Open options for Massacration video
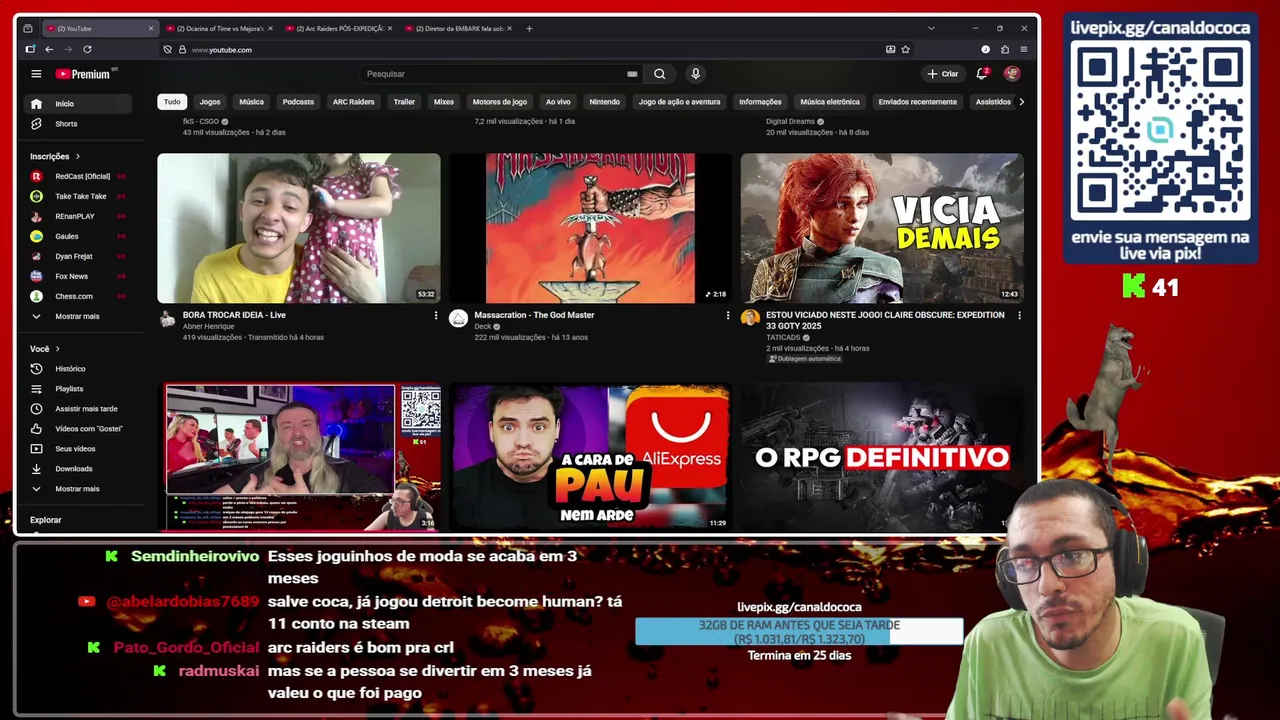 [x=727, y=316]
